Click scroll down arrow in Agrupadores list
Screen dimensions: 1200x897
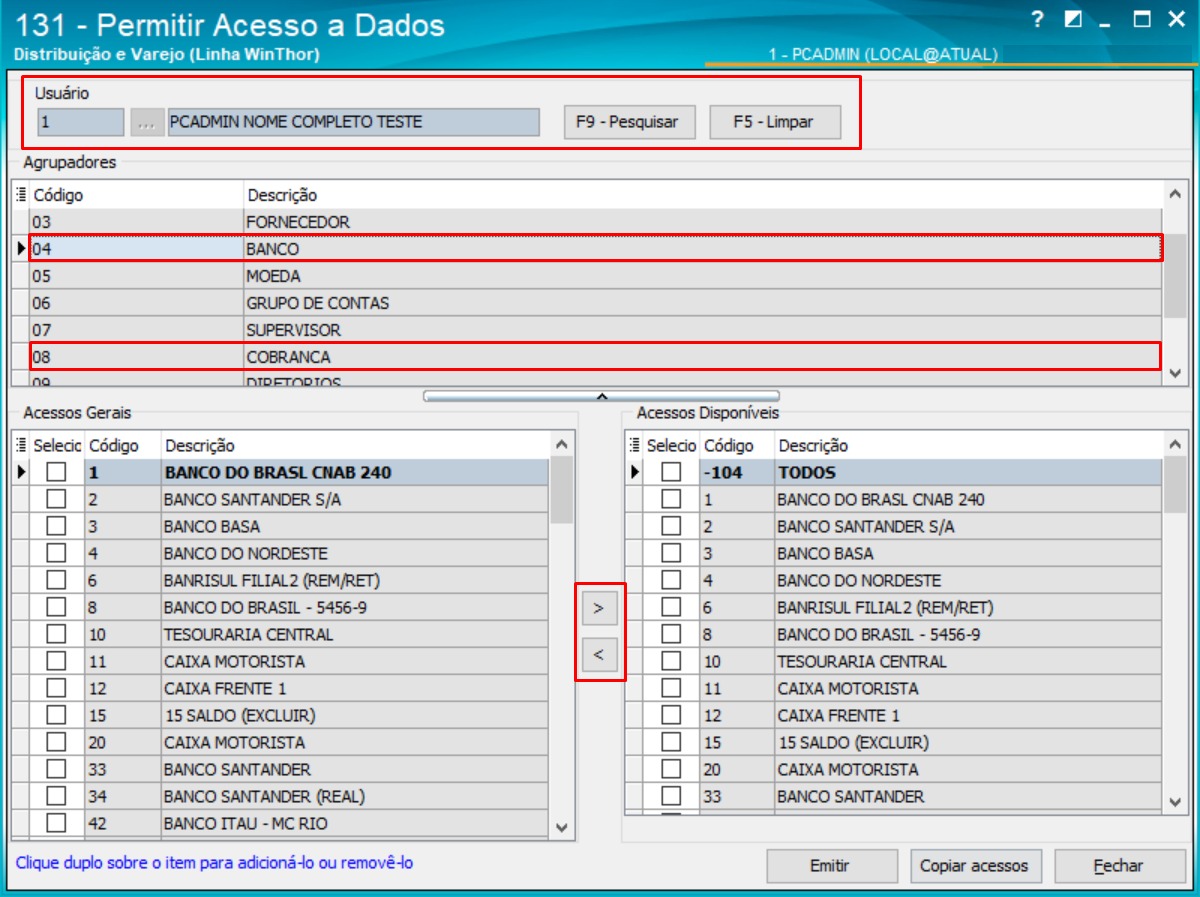coord(1174,372)
